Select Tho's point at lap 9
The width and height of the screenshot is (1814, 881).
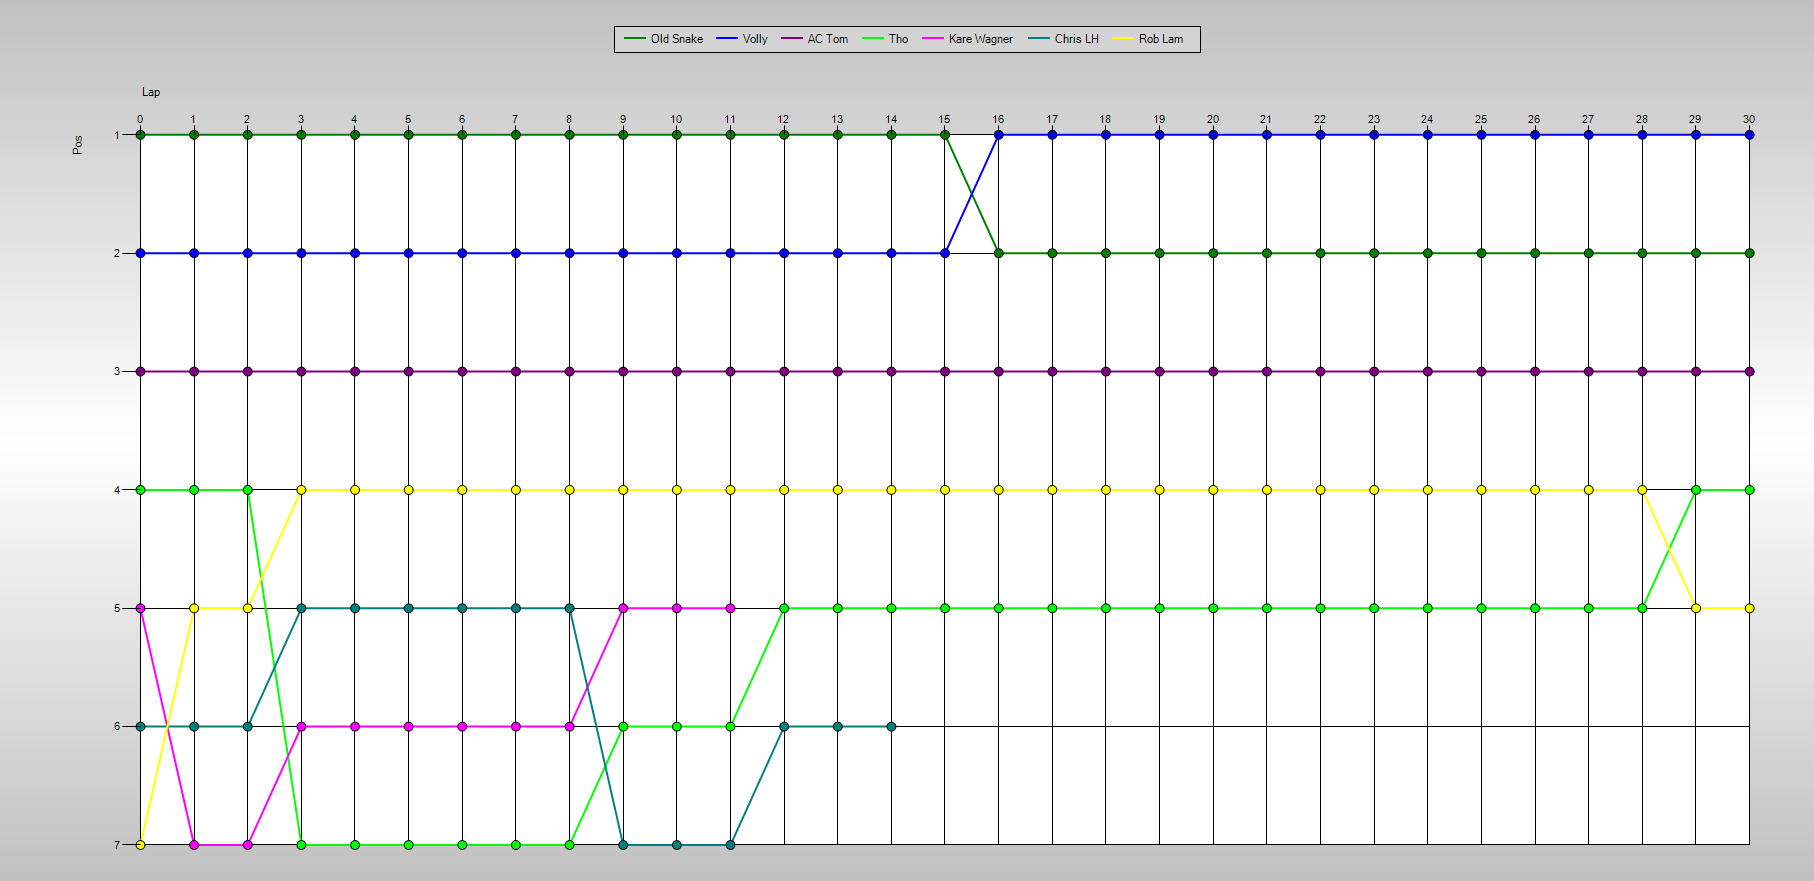[623, 726]
